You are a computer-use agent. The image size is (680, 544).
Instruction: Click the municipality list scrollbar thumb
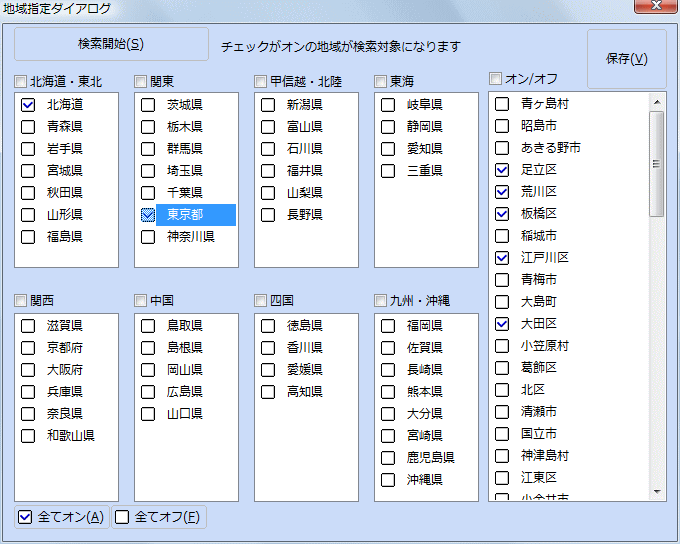657,163
